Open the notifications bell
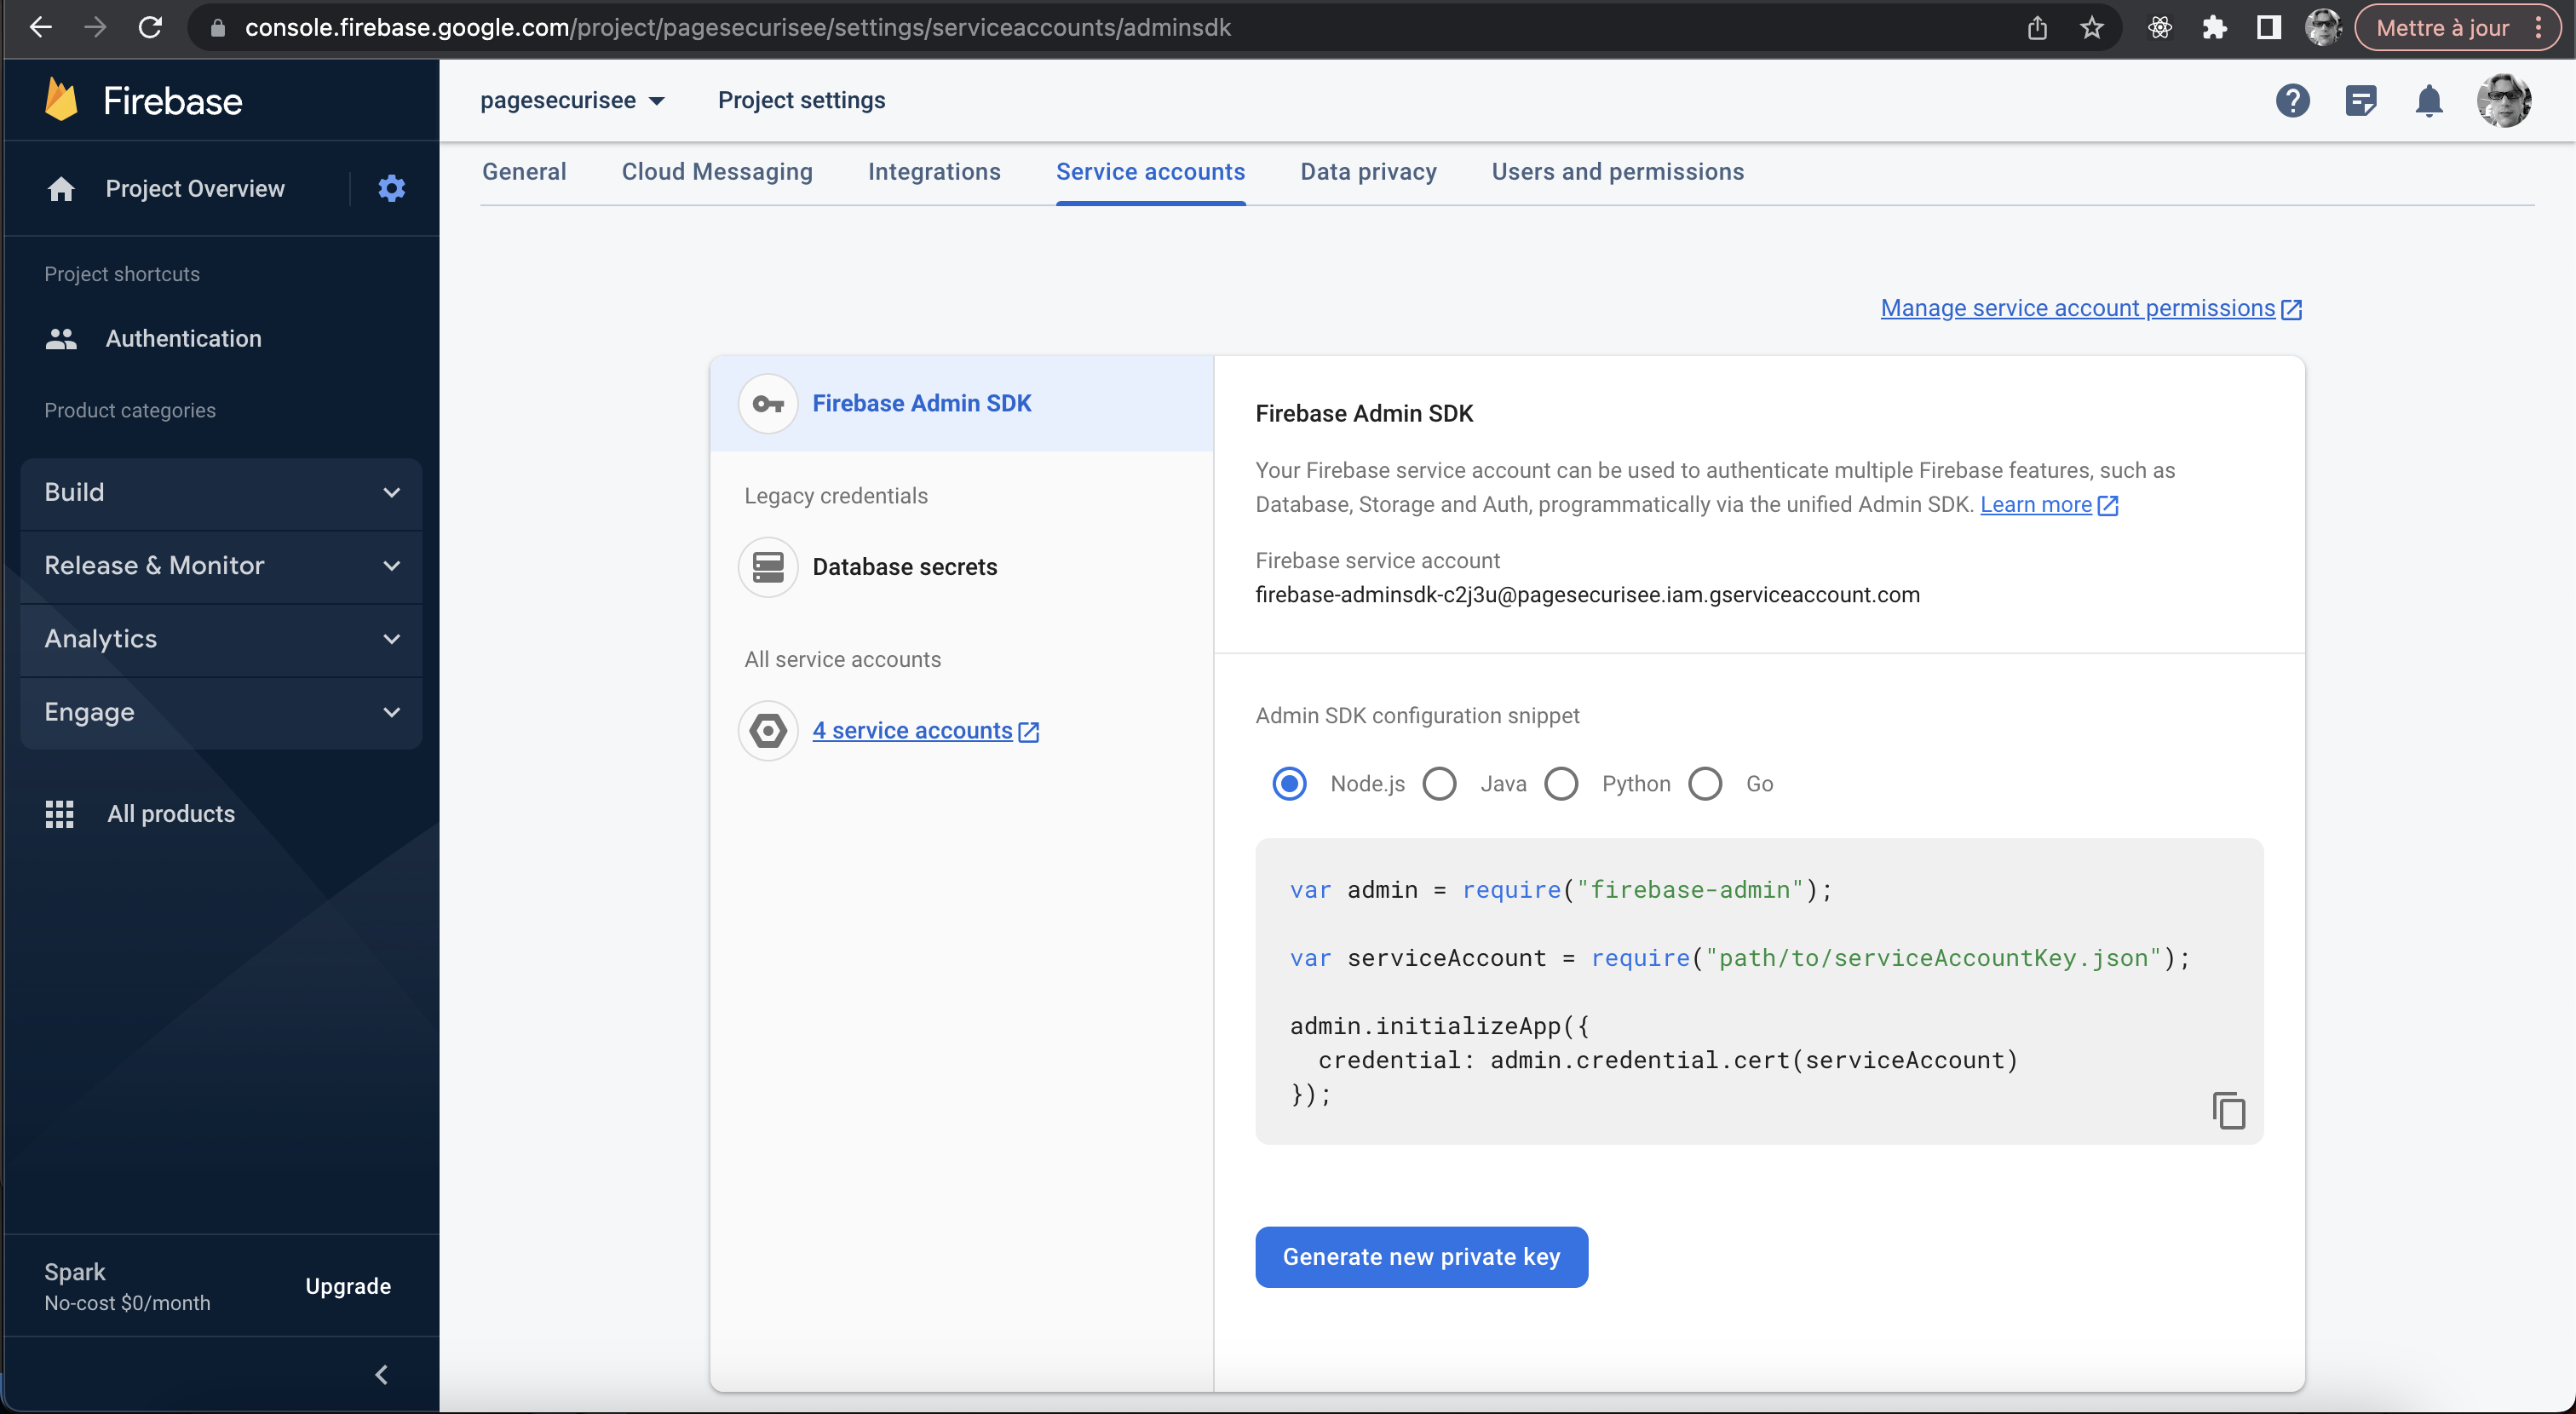The height and width of the screenshot is (1414, 2576). pos(2429,100)
